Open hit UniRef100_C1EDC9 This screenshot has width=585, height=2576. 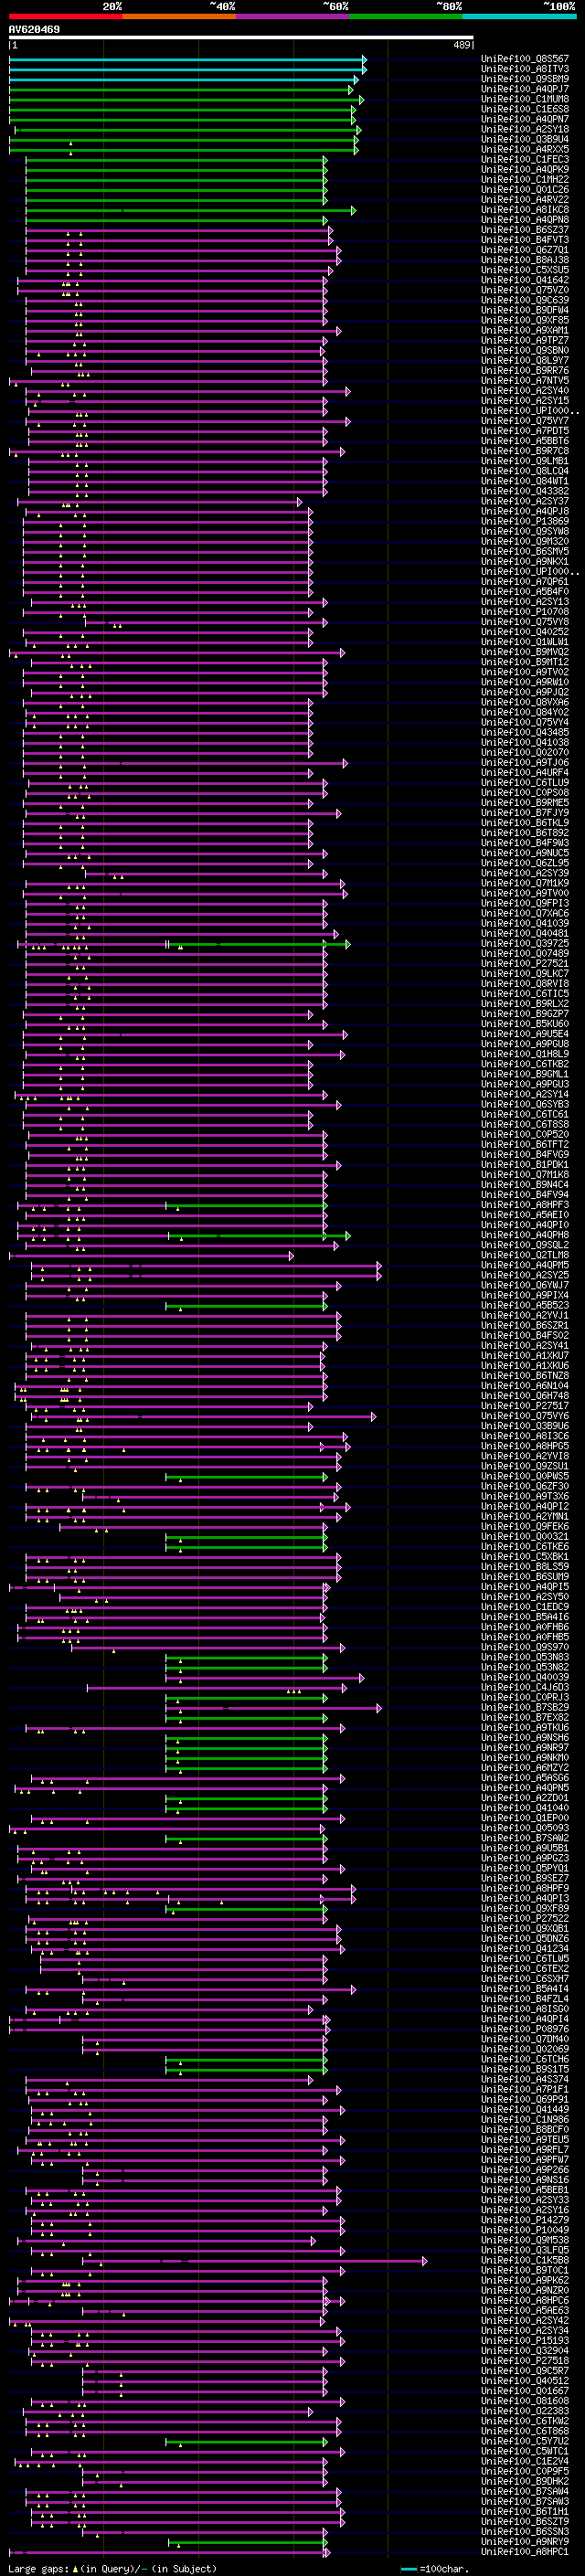525,1607
